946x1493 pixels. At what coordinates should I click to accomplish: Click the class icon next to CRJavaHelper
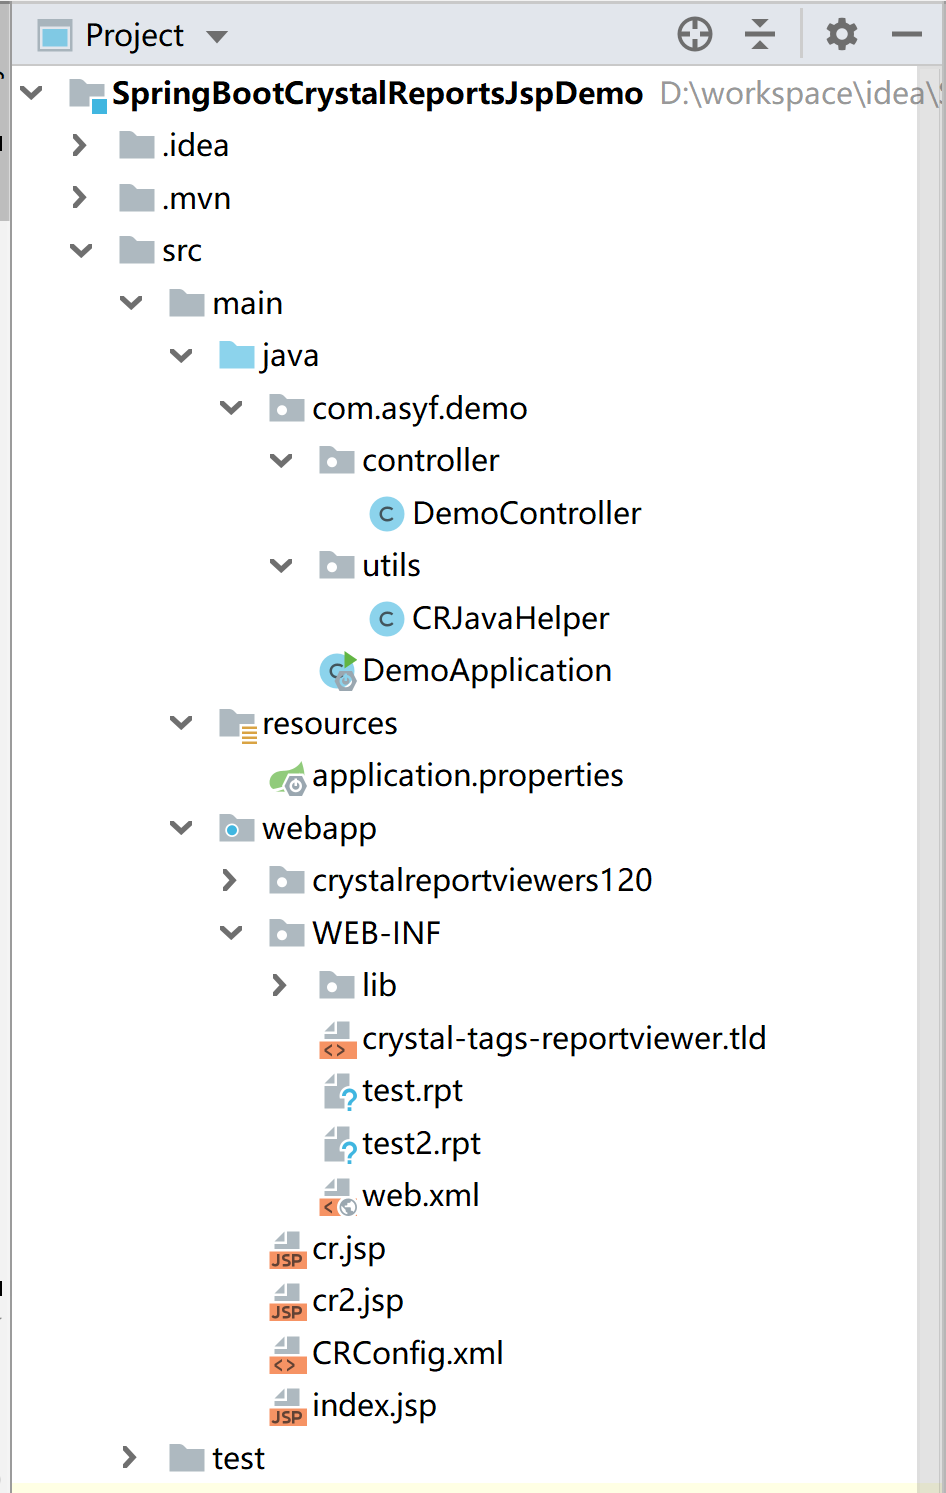click(386, 618)
